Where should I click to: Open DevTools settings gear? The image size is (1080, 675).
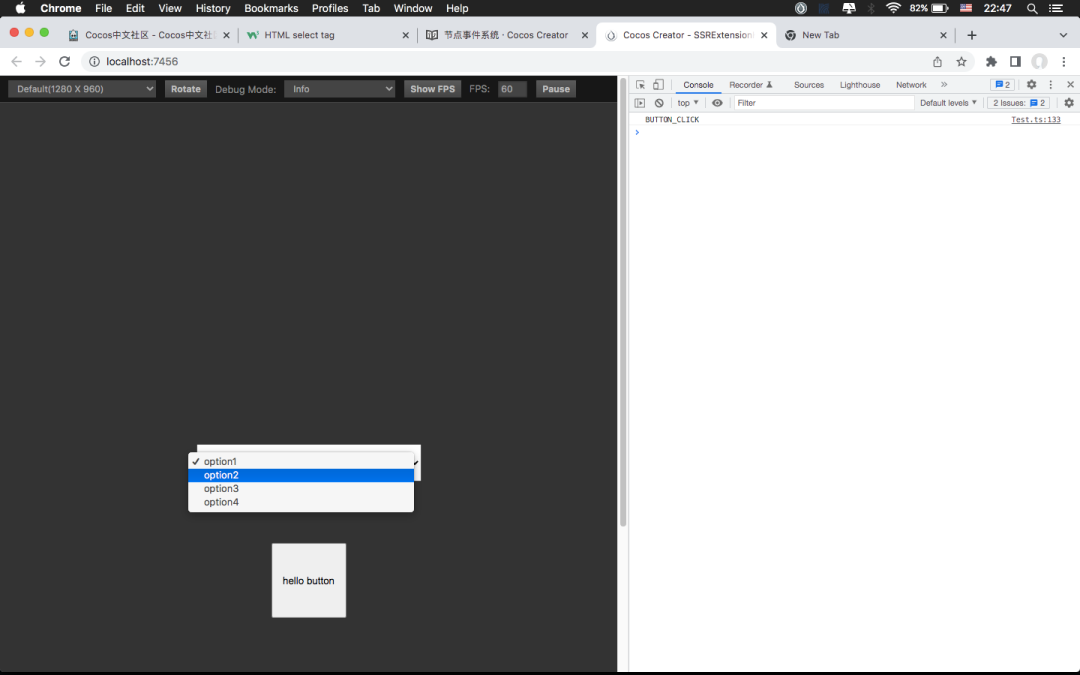click(1031, 84)
